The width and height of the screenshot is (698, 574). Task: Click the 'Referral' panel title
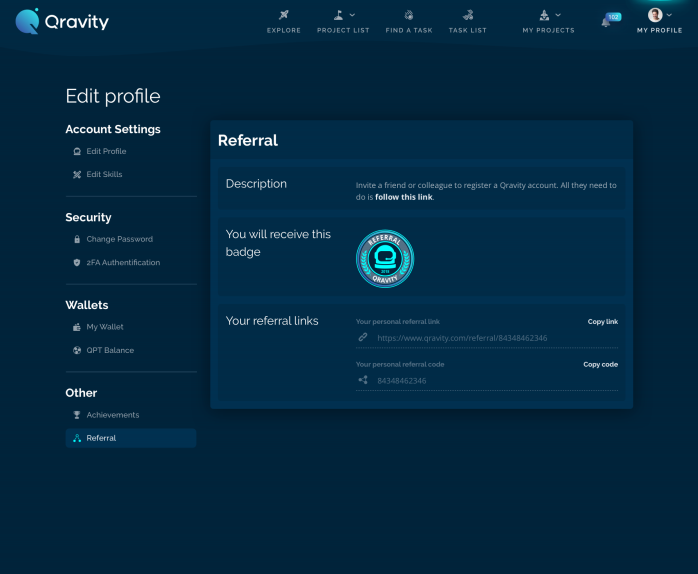(x=248, y=141)
